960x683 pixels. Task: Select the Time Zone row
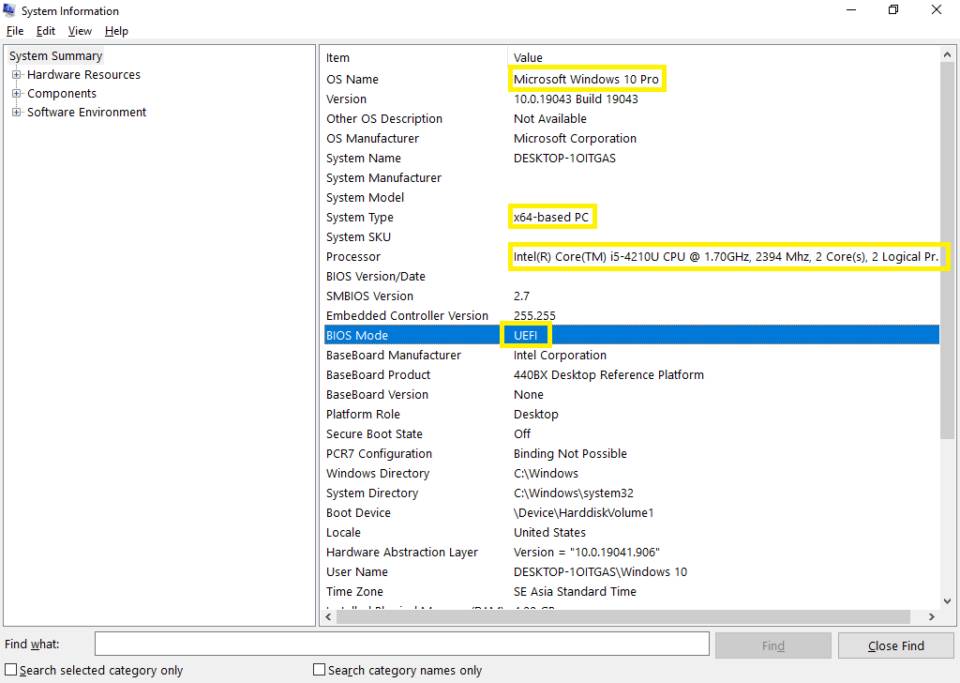tap(631, 592)
